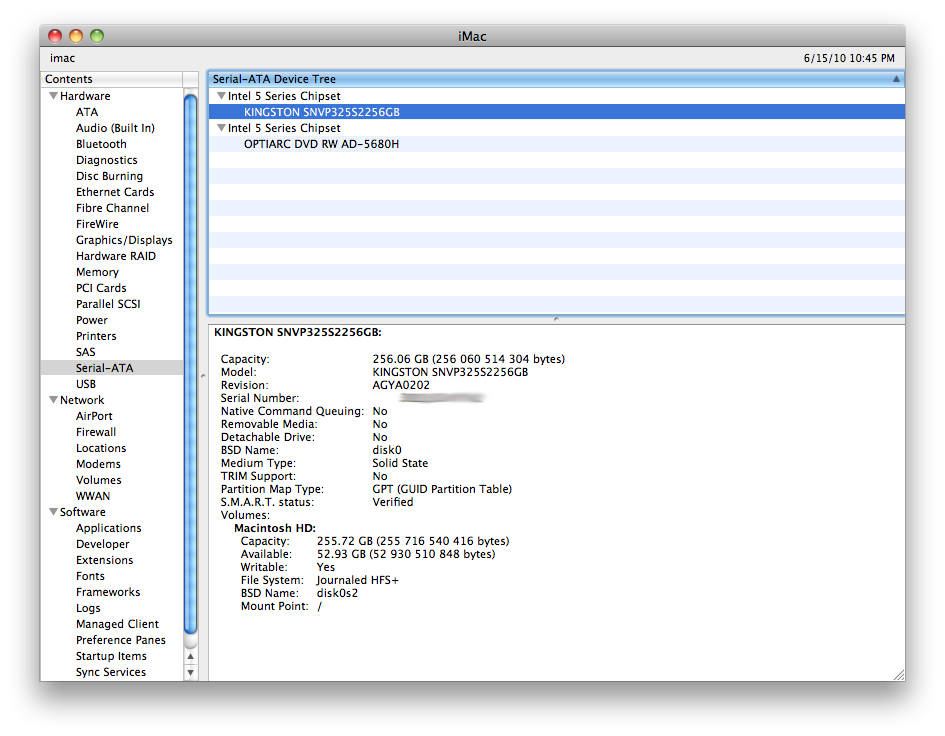
Task: Click the AGYA0202 revision value
Action: 401,385
